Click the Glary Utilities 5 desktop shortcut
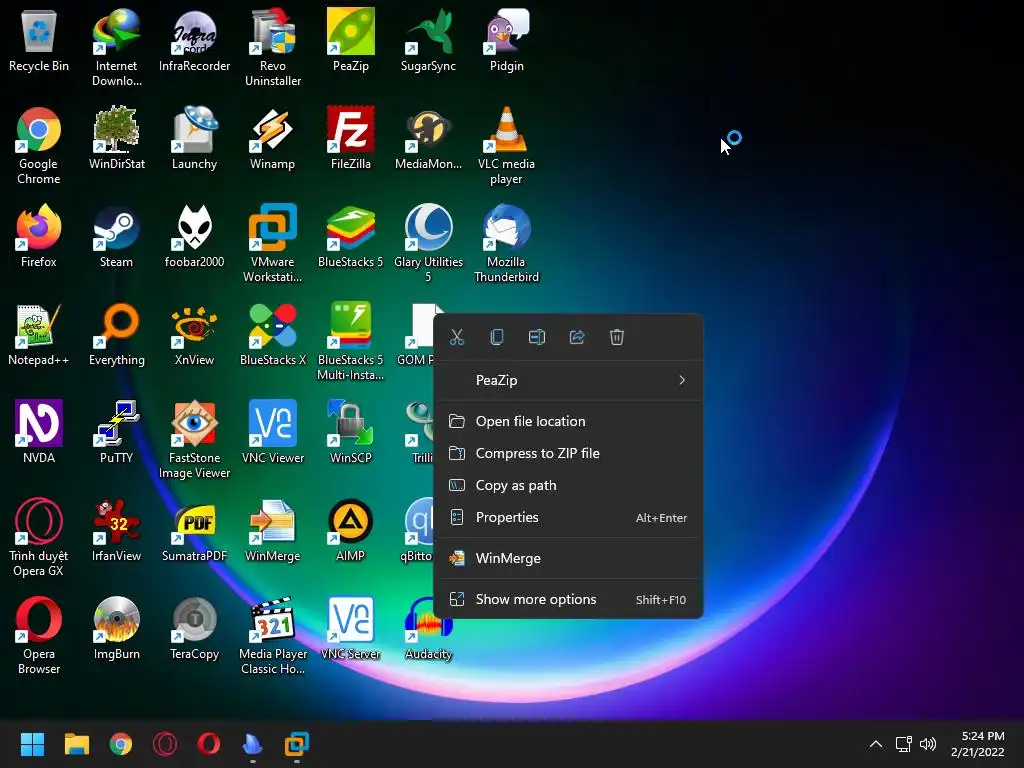 pos(428,244)
